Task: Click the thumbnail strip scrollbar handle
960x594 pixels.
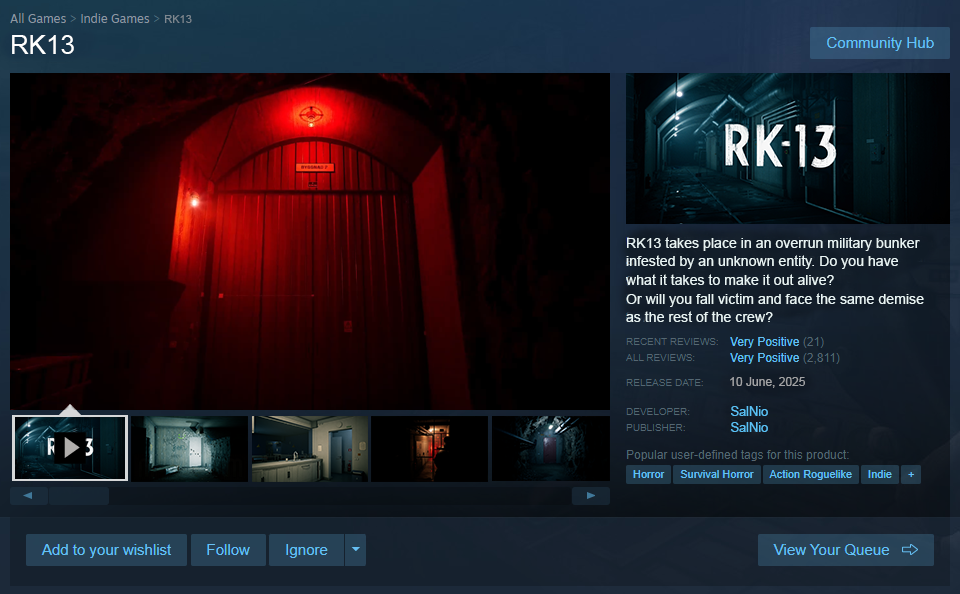Action: 79,496
